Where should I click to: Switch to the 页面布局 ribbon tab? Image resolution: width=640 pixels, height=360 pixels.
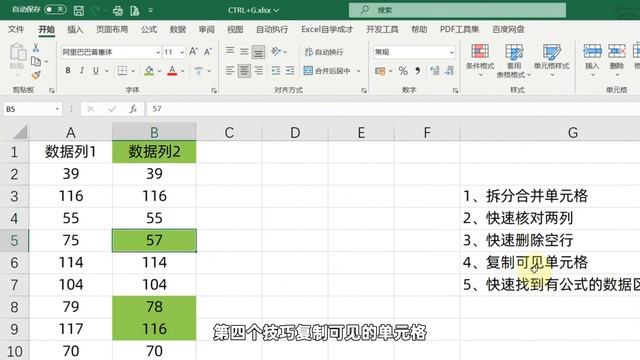(112, 29)
